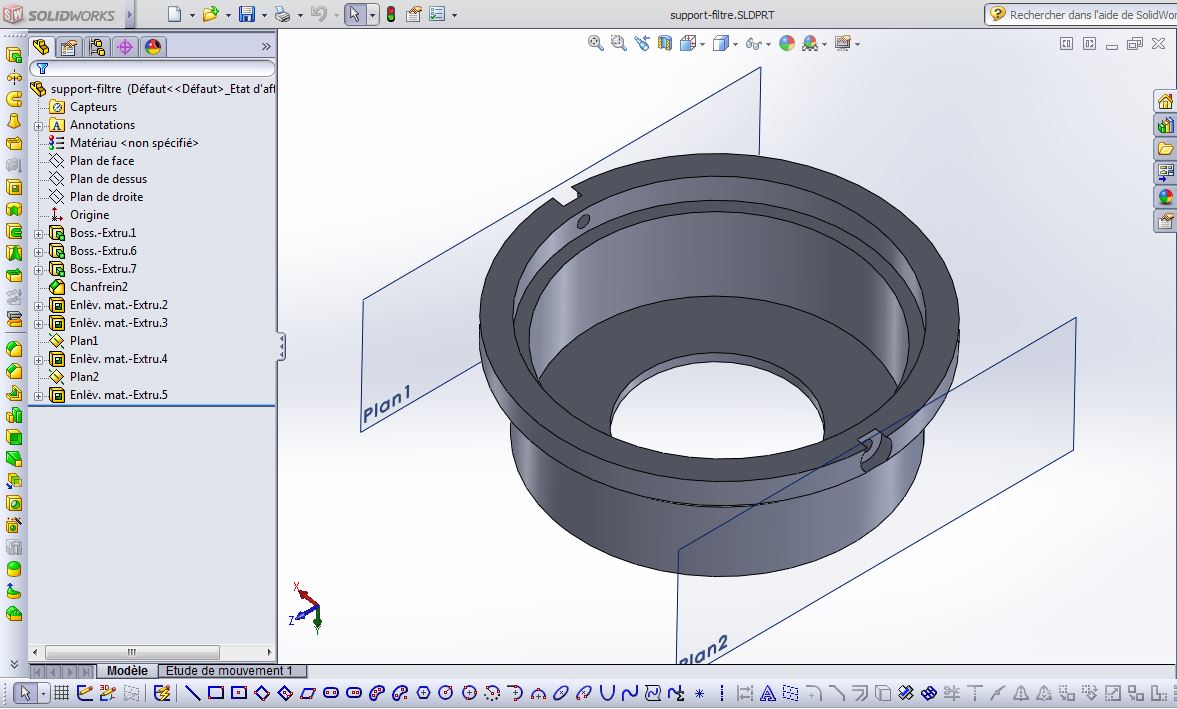Open the Display Style dropdown cube
Screen dimensions: 1177x709
(720, 44)
